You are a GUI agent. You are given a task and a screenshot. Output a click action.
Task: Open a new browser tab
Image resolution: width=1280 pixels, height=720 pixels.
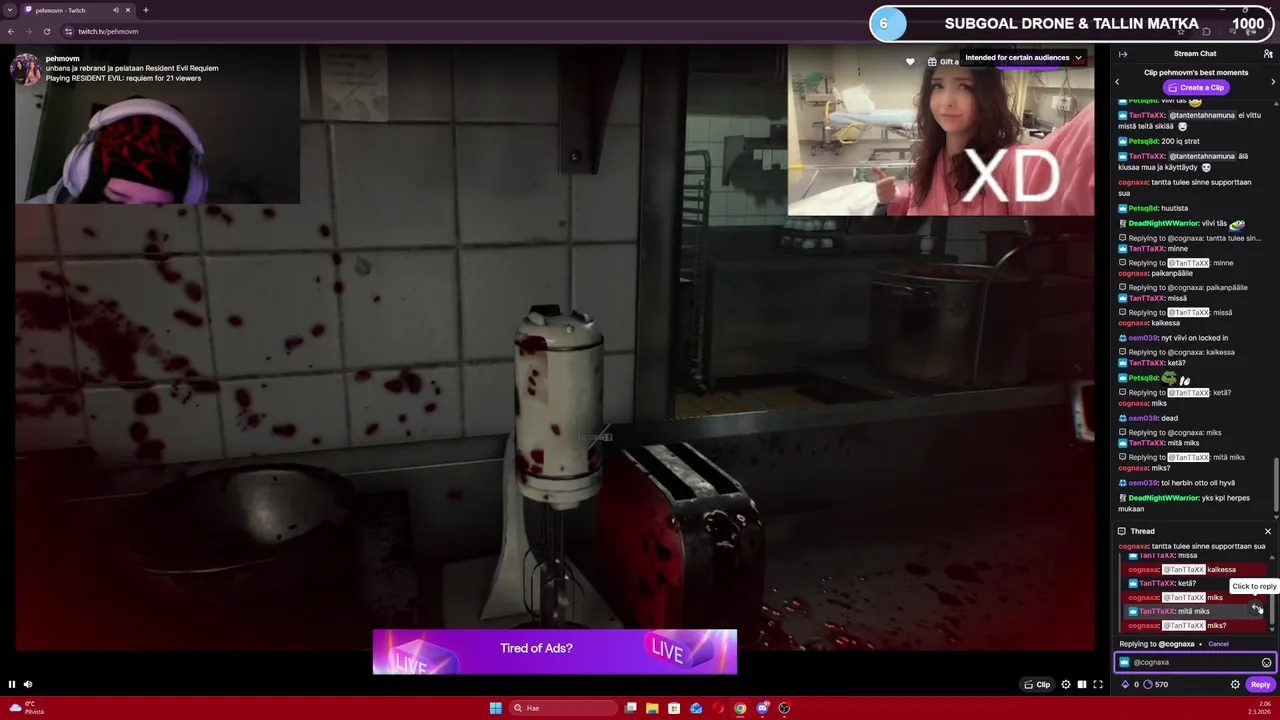(146, 10)
